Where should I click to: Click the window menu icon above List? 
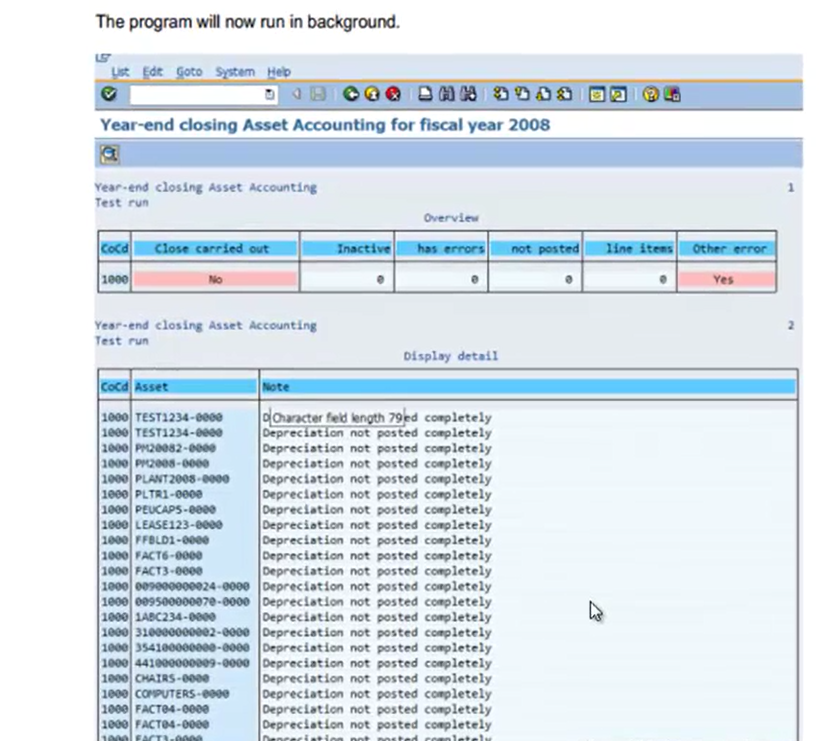(103, 58)
